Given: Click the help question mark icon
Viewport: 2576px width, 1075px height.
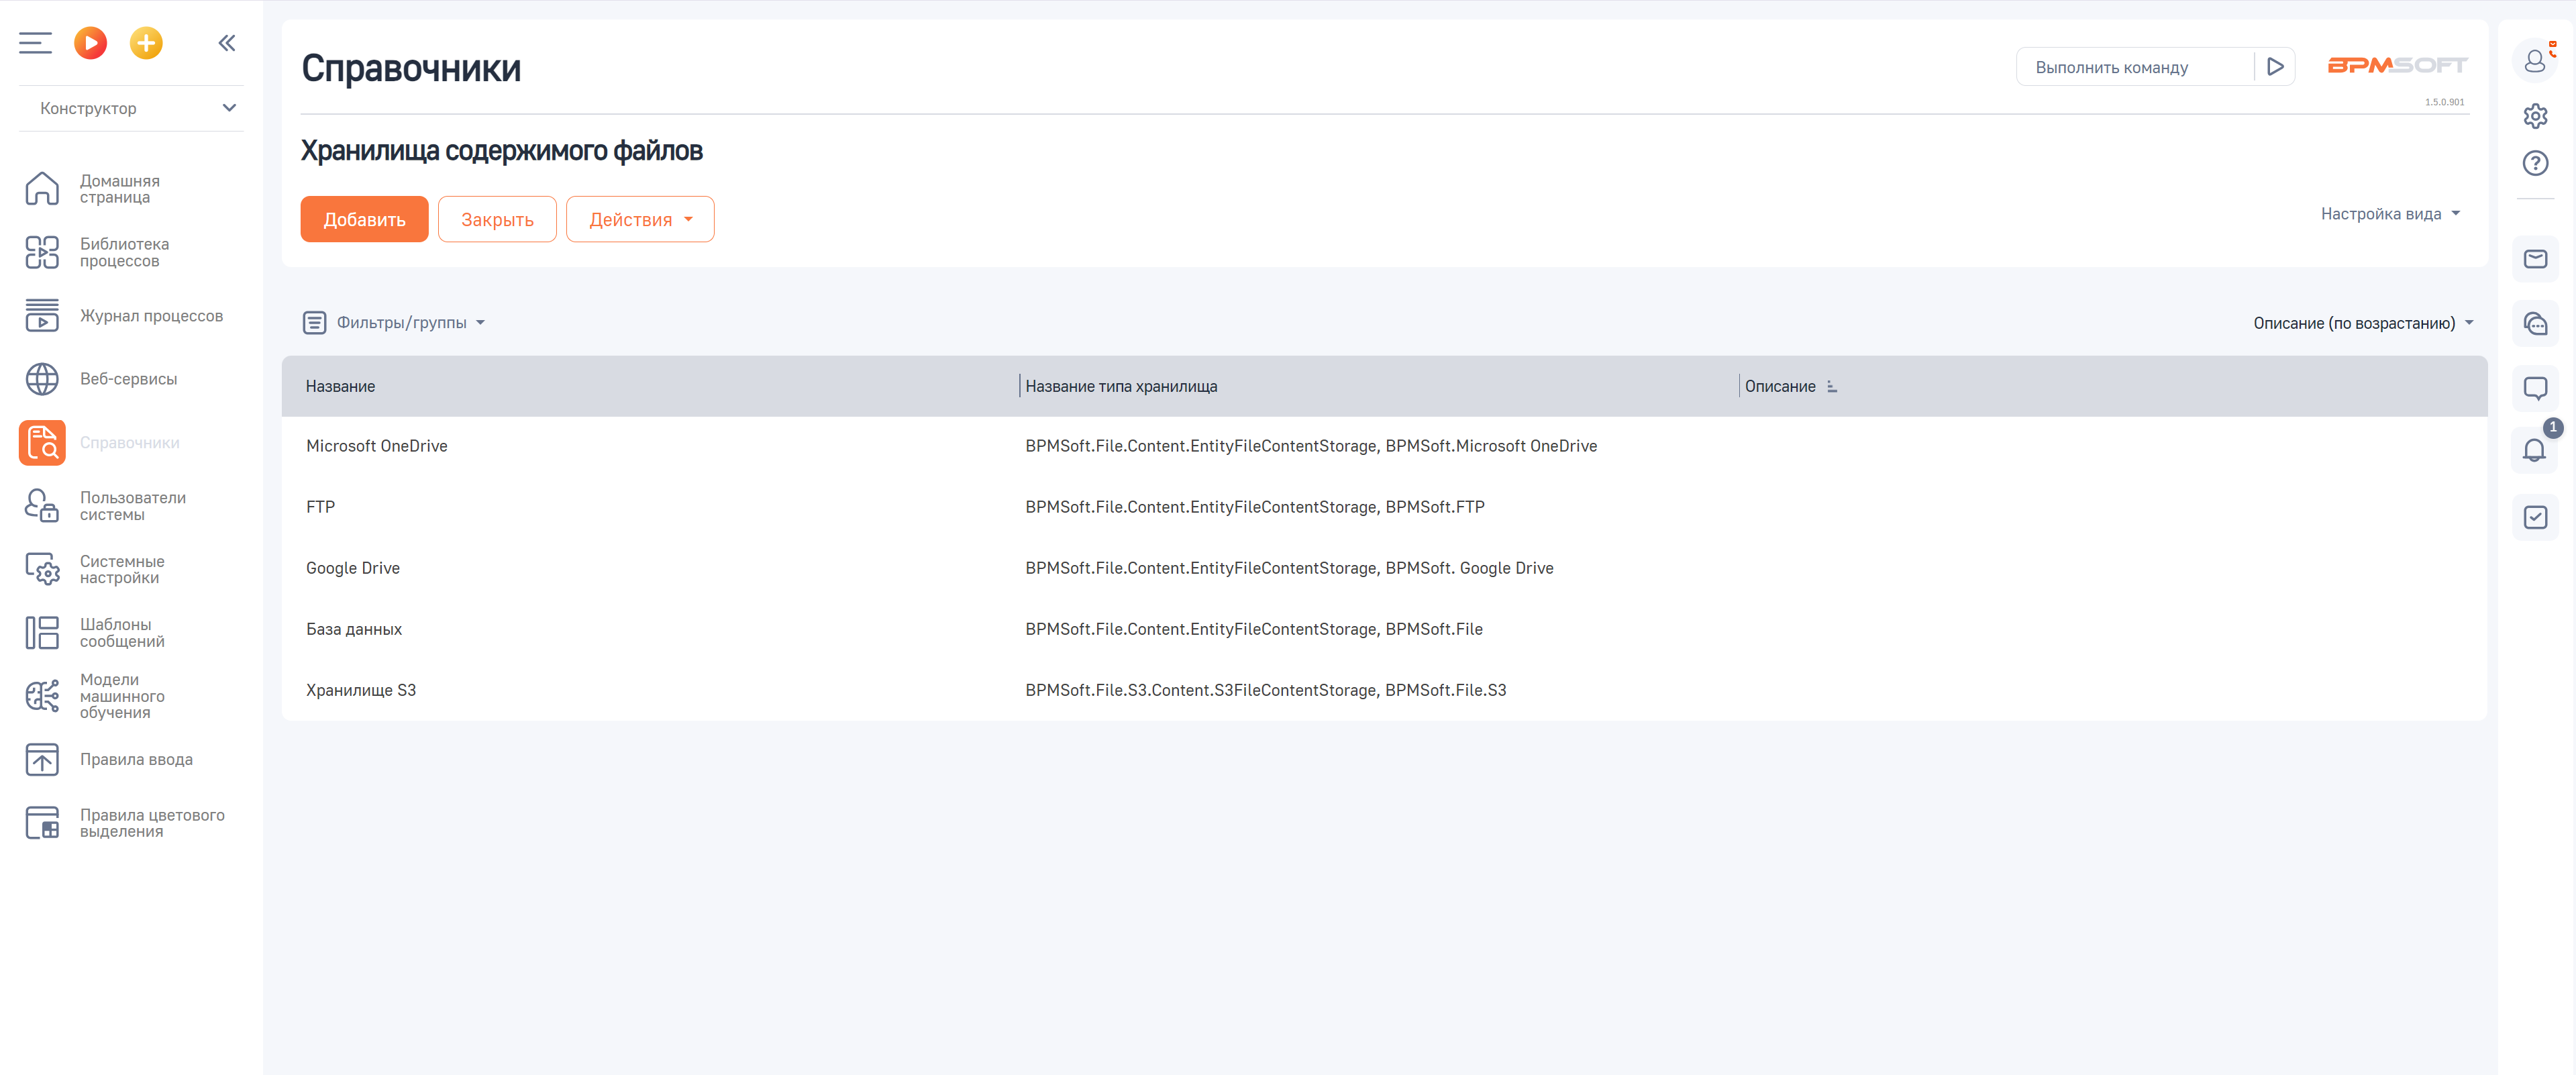Looking at the screenshot, I should pyautogui.click(x=2534, y=163).
